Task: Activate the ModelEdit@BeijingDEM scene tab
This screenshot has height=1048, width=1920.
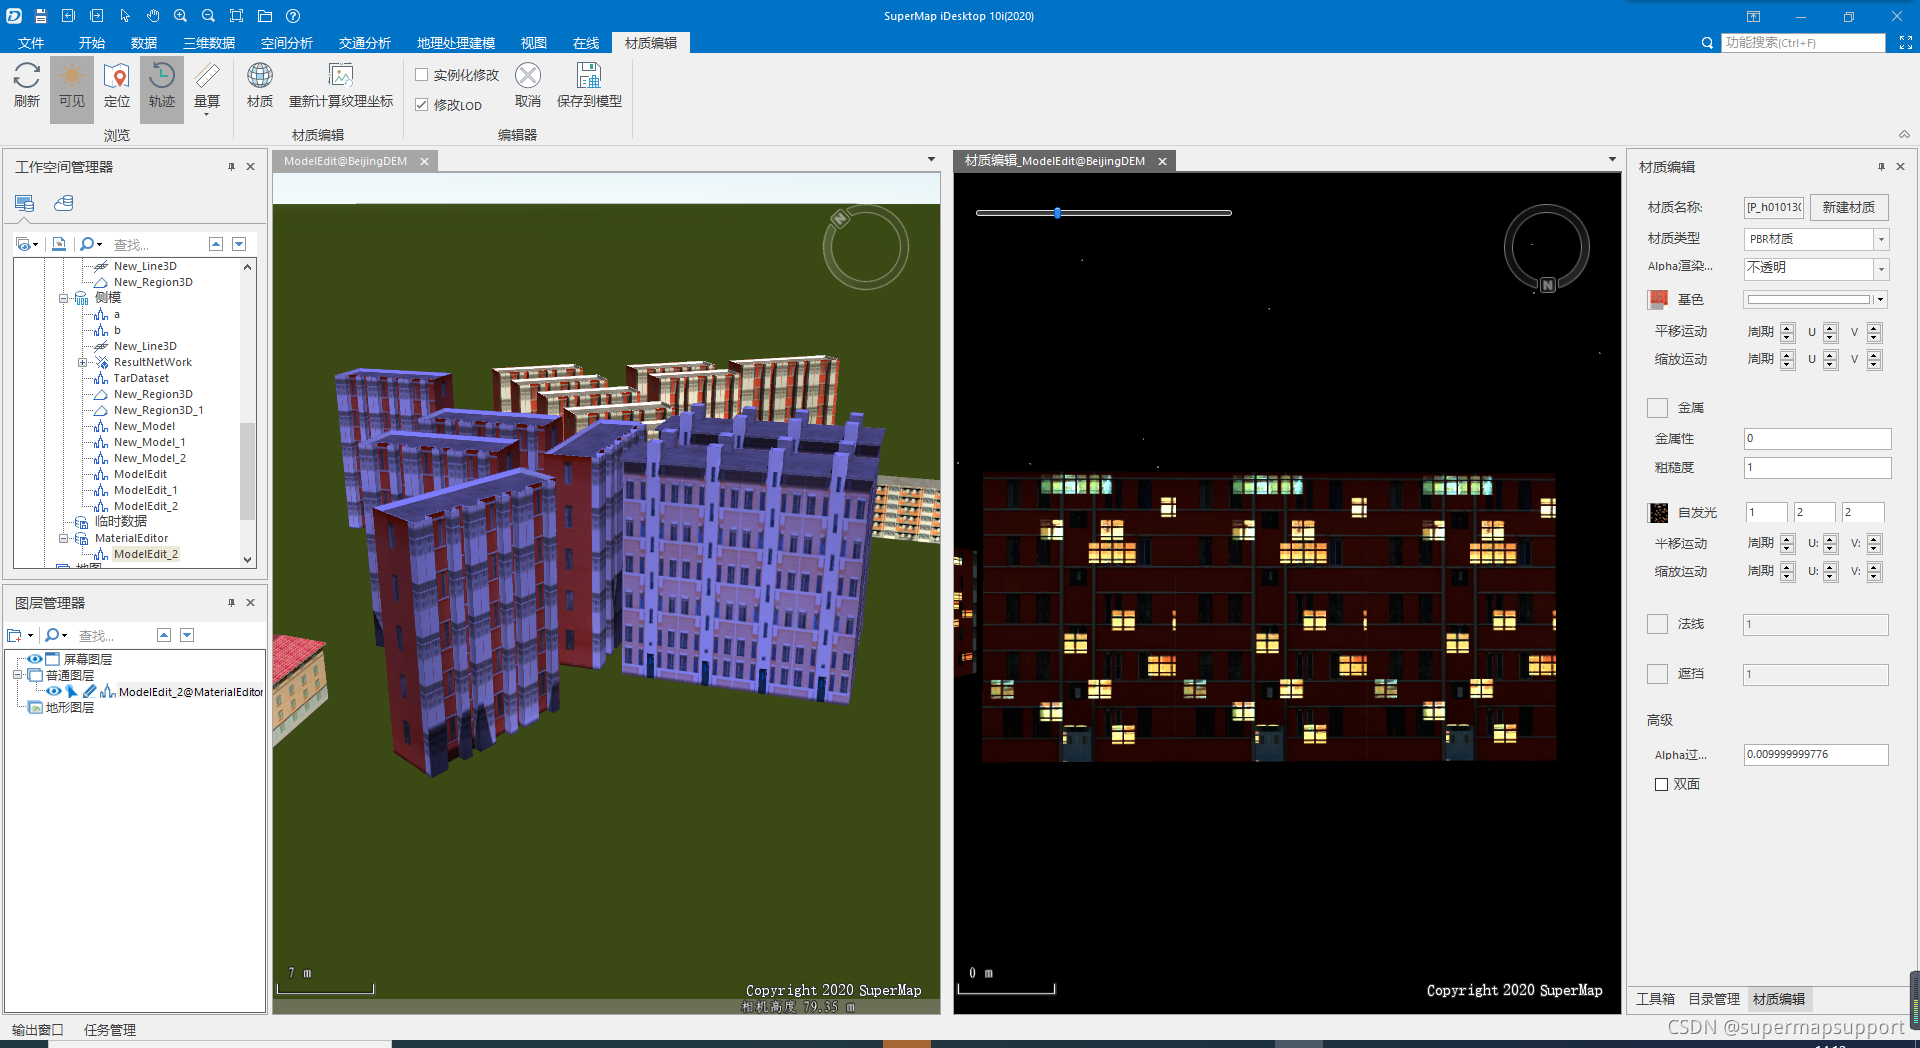Action: click(x=346, y=161)
